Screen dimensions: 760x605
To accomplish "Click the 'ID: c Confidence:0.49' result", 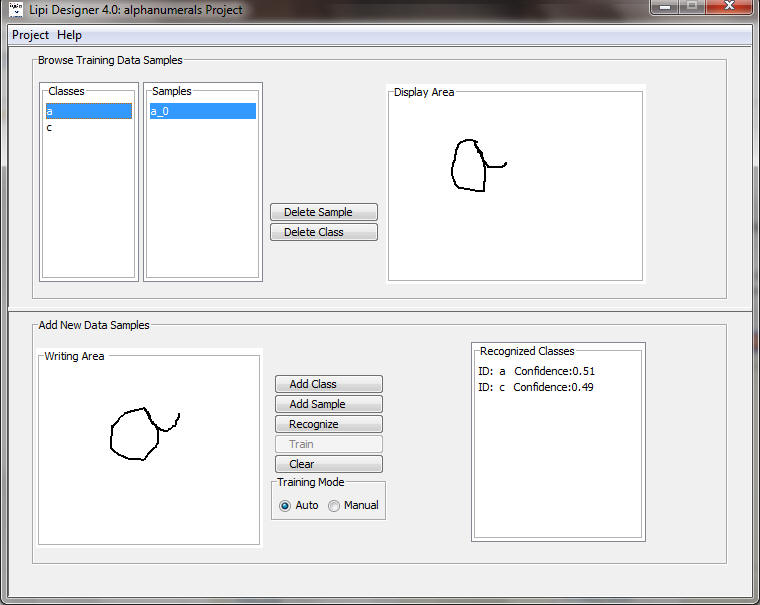I will click(538, 387).
